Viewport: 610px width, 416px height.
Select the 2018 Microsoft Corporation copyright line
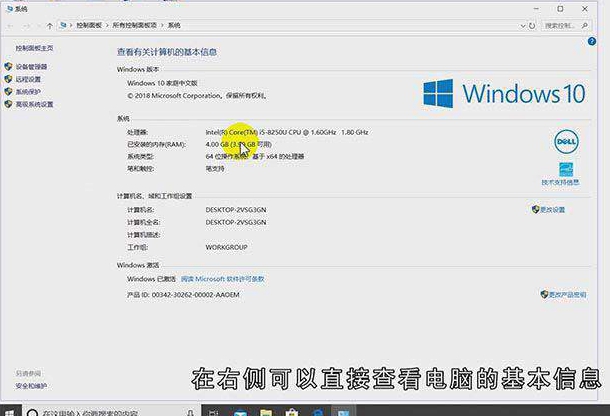[x=196, y=96]
